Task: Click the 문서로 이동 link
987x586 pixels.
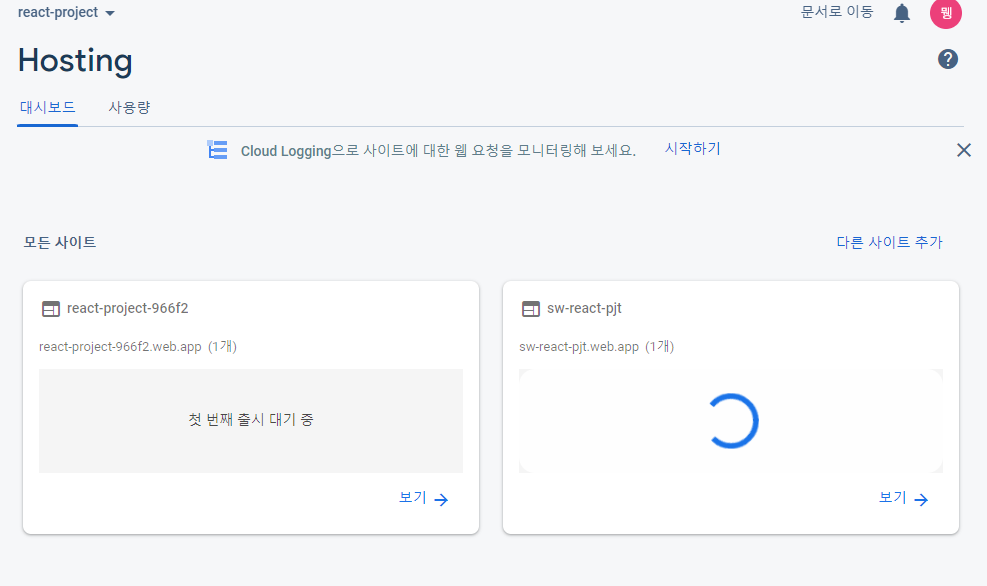Action: [837, 12]
